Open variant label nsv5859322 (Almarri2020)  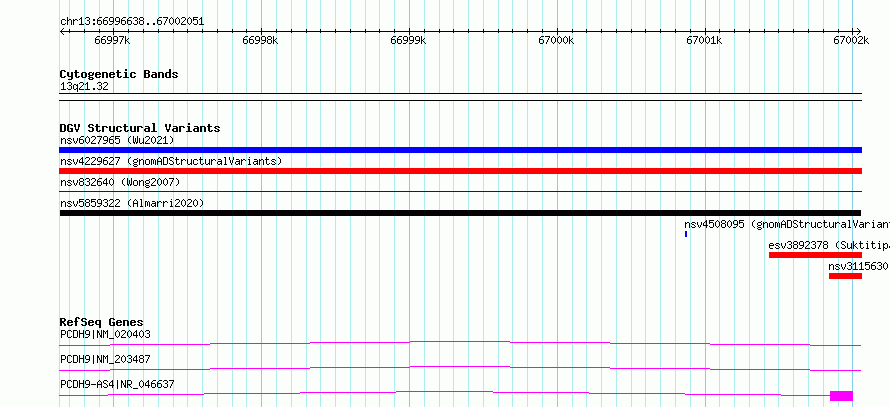tap(132, 203)
